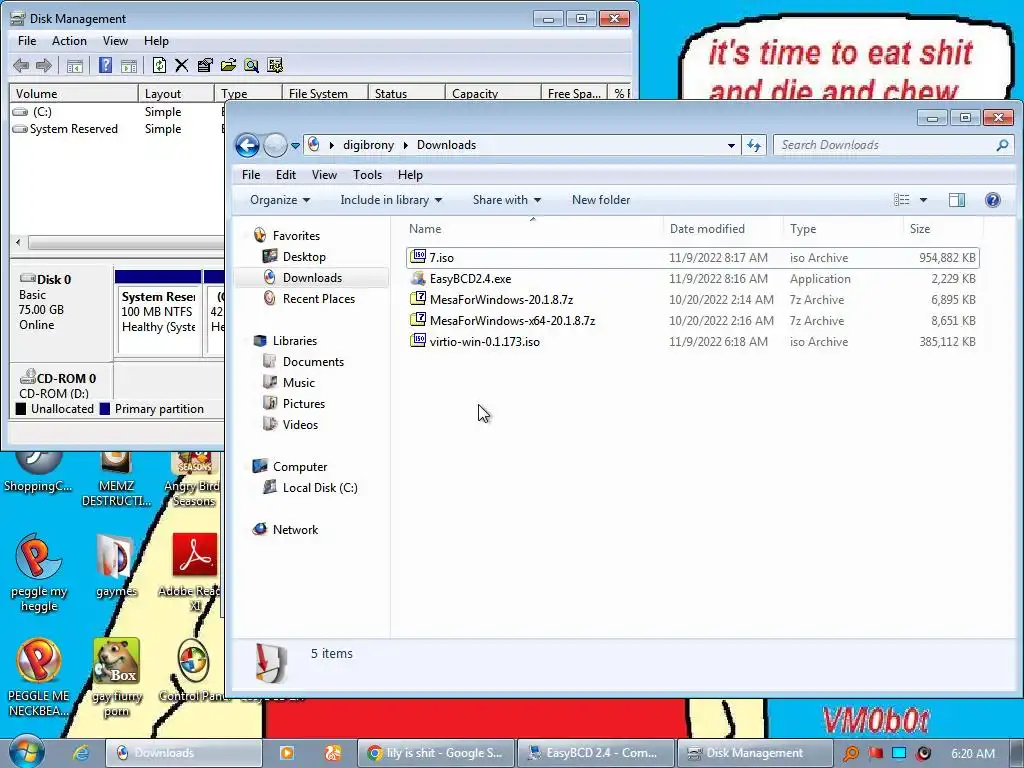The width and height of the screenshot is (1024, 768).
Task: Click the New folder button
Action: [601, 200]
